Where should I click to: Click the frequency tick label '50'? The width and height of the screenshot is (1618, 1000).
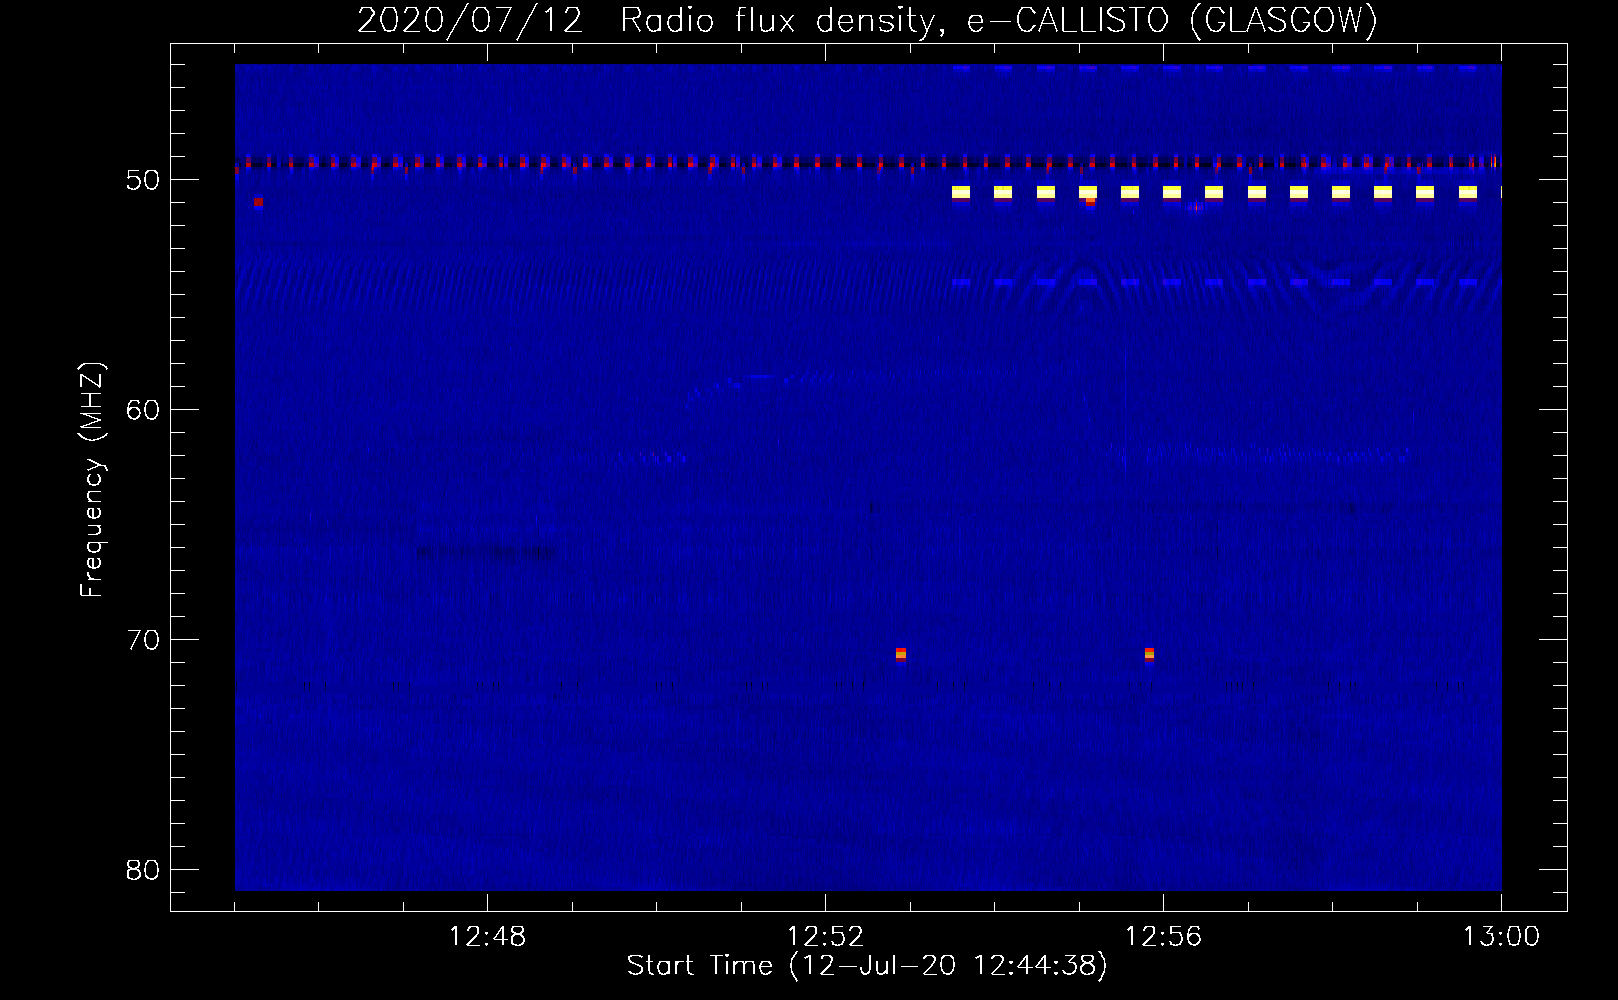(x=143, y=180)
